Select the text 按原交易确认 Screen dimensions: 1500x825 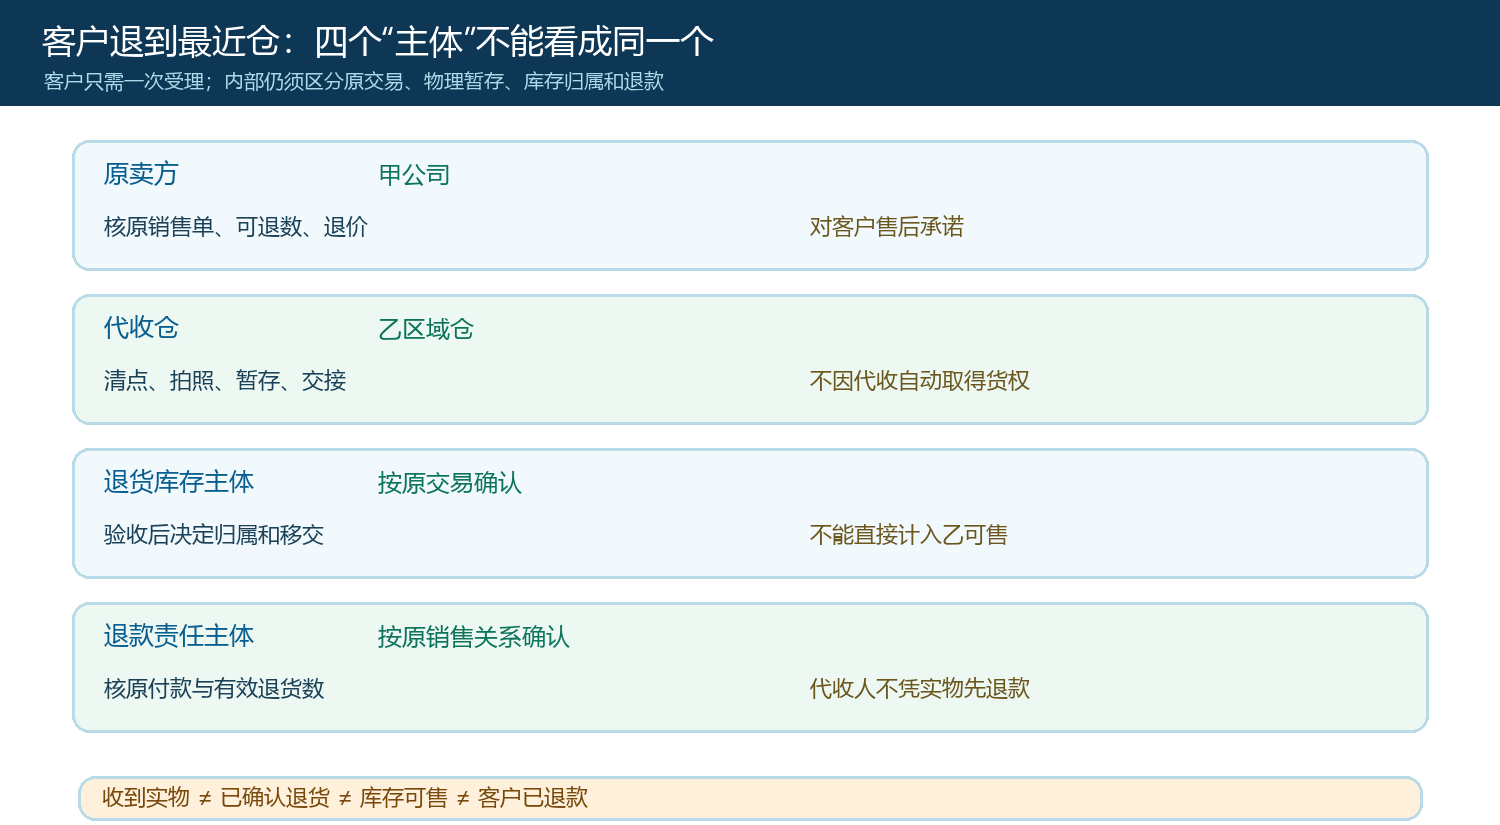[x=450, y=484]
